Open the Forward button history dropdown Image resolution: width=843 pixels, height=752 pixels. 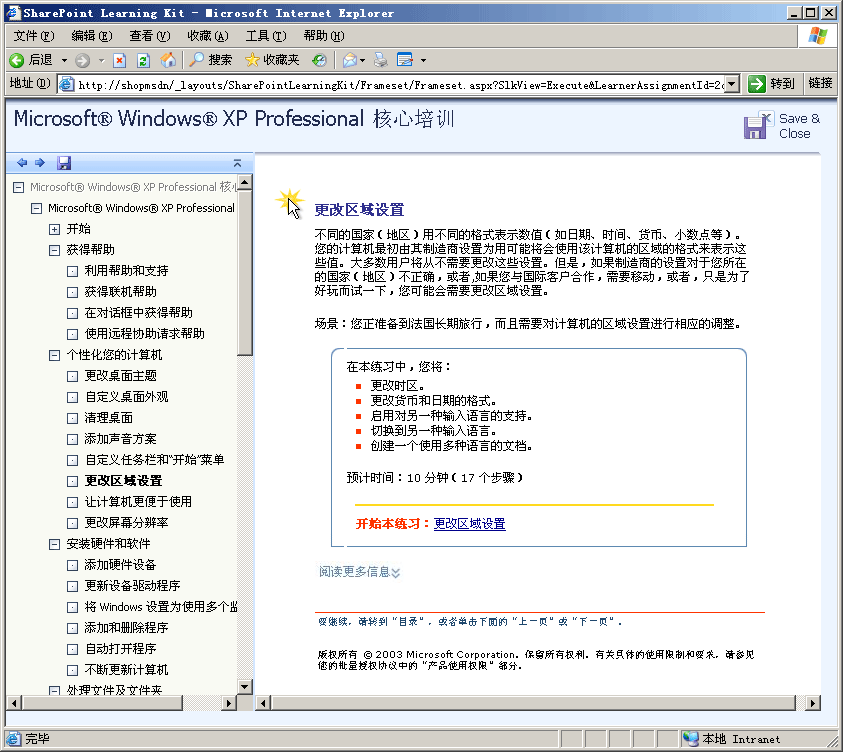pyautogui.click(x=101, y=60)
